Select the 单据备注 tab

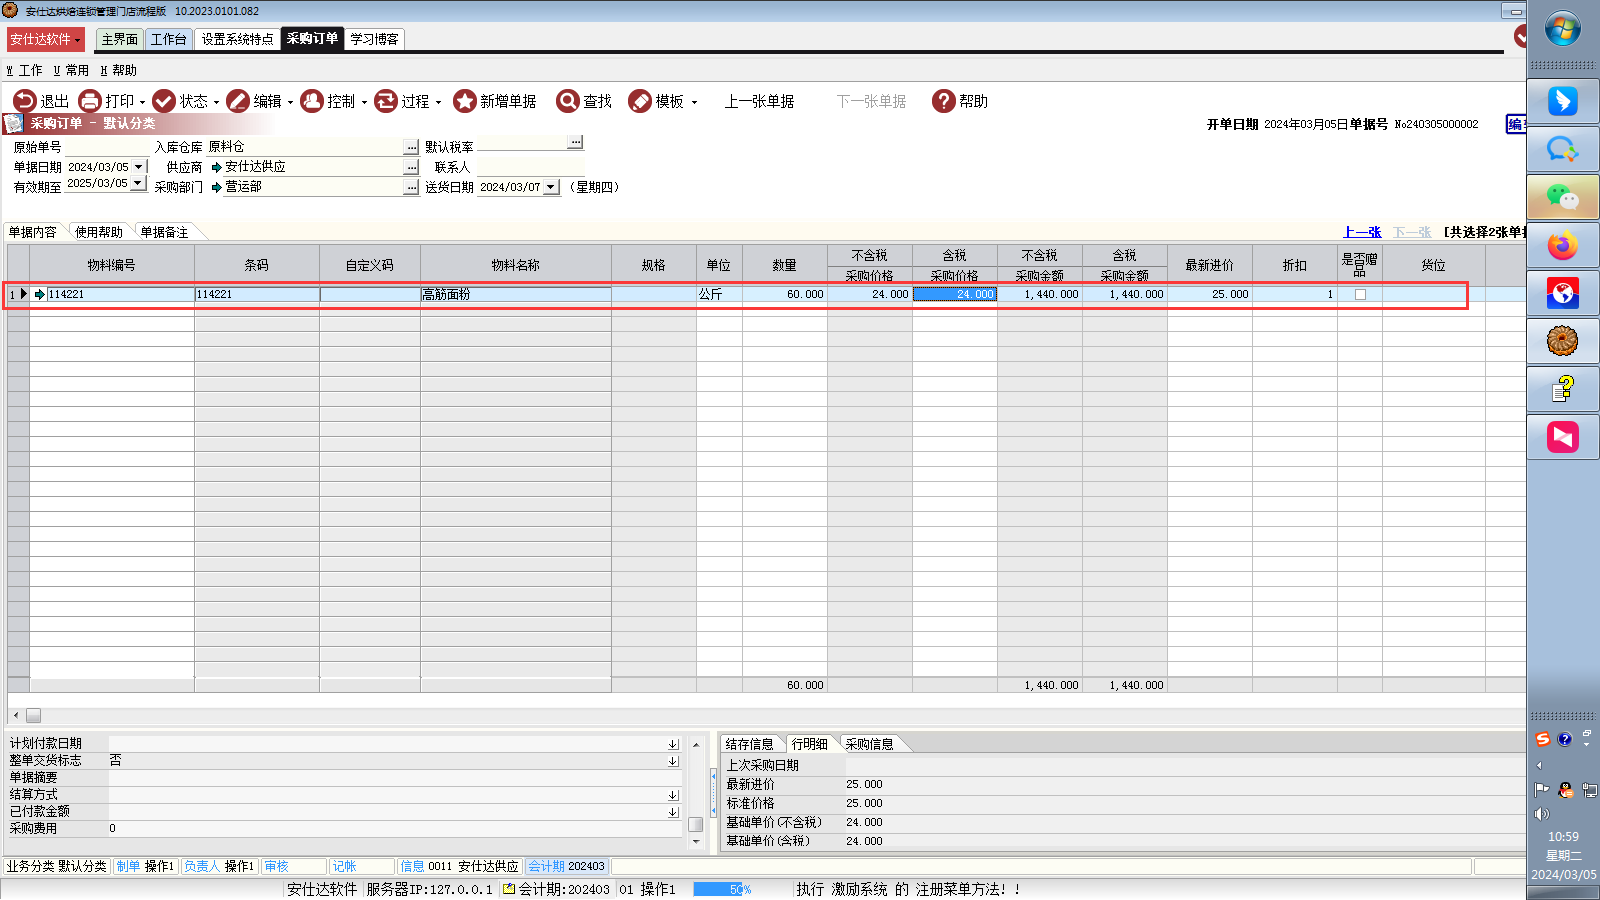pyautogui.click(x=164, y=232)
